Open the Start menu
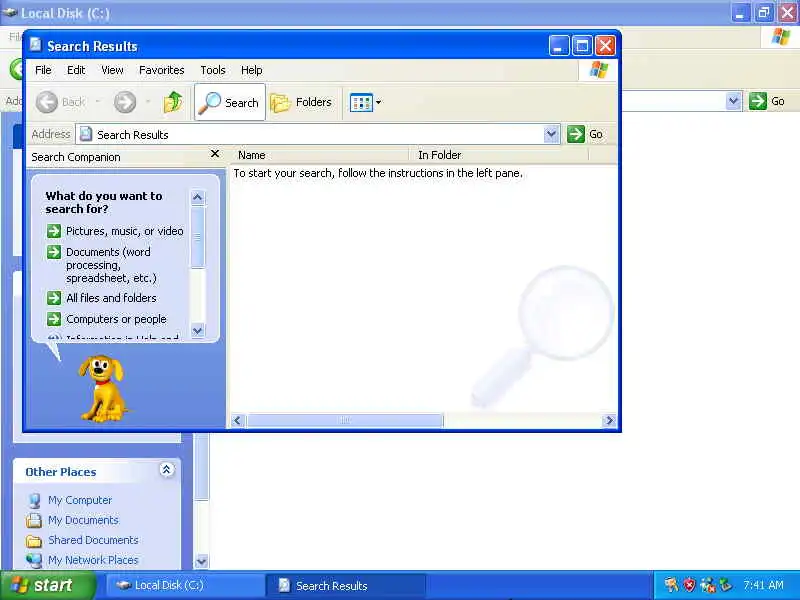The image size is (800, 600). pyautogui.click(x=48, y=585)
